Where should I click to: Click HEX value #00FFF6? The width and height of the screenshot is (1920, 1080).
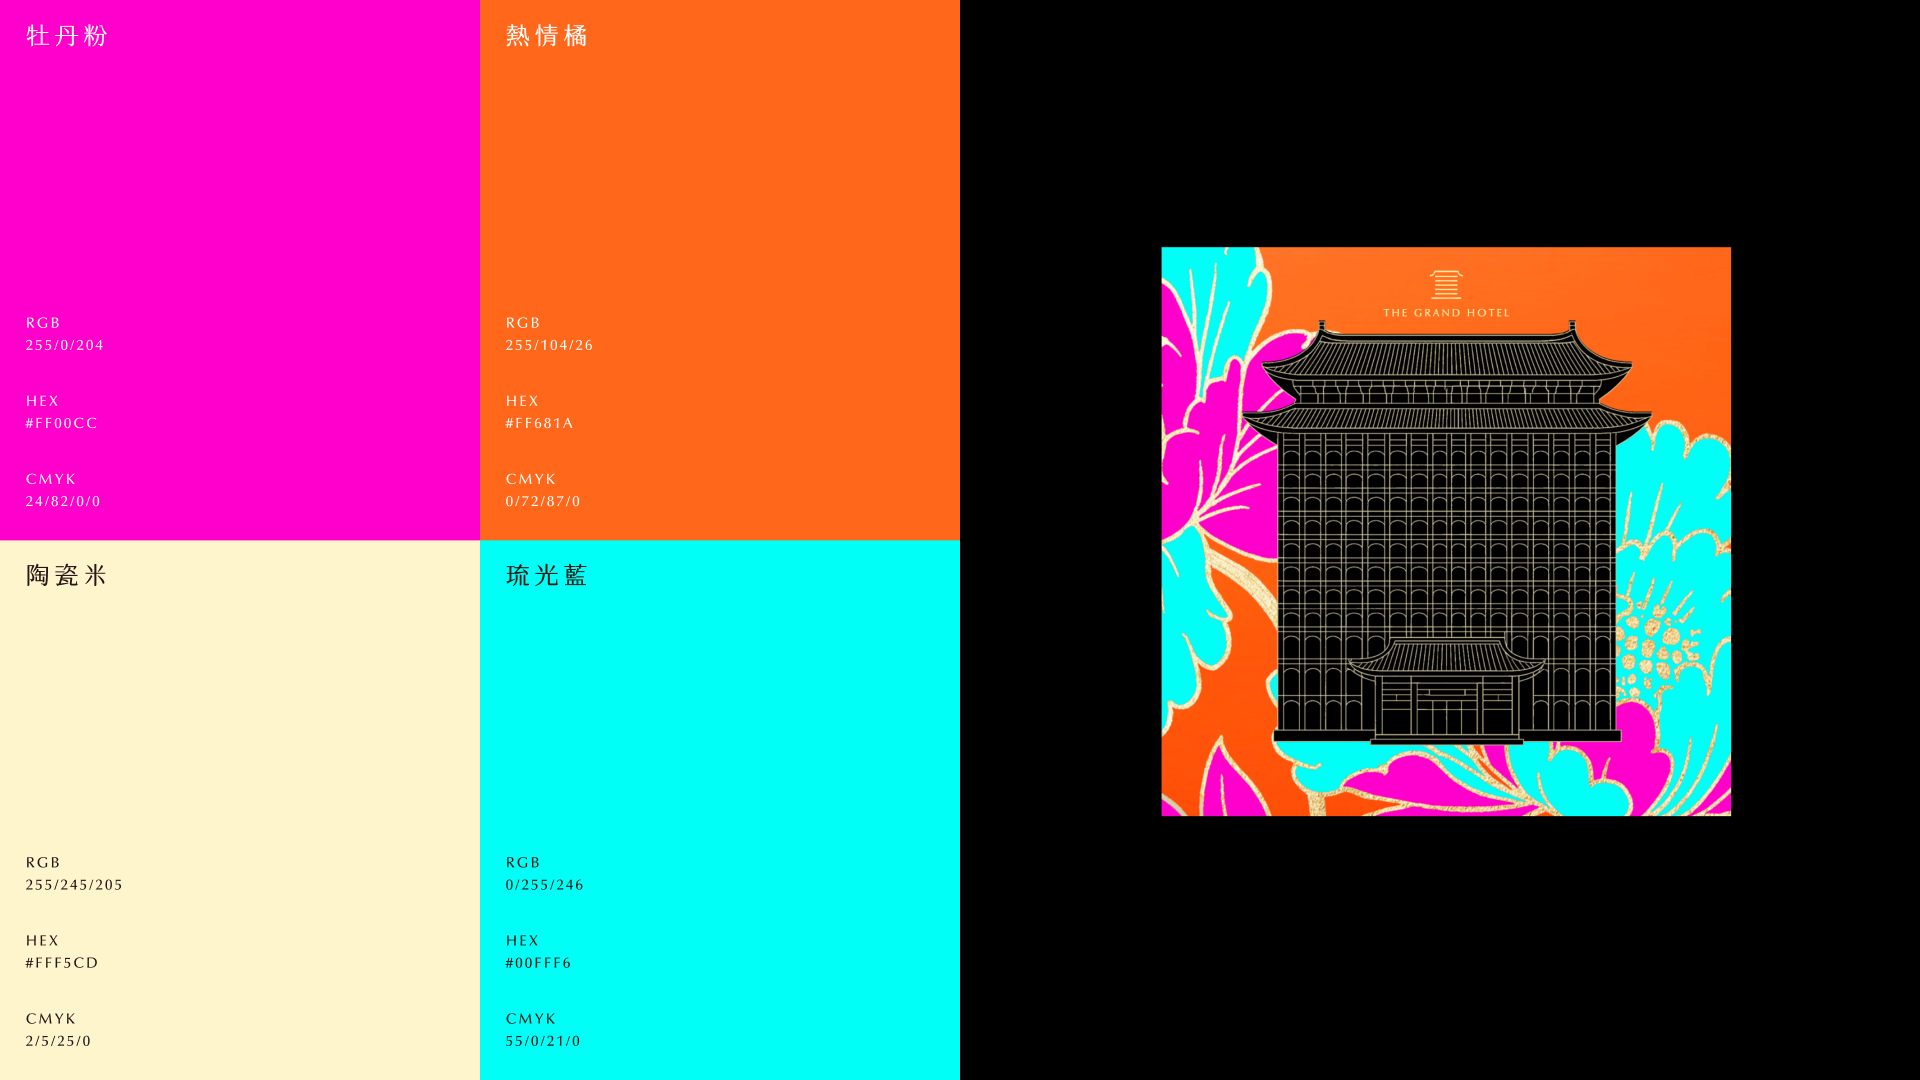538,963
